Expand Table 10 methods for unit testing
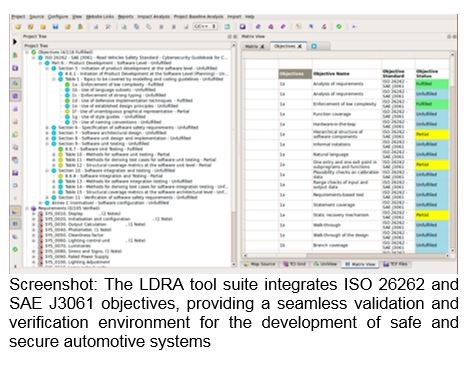The height and width of the screenshot is (366, 468). (x=54, y=155)
